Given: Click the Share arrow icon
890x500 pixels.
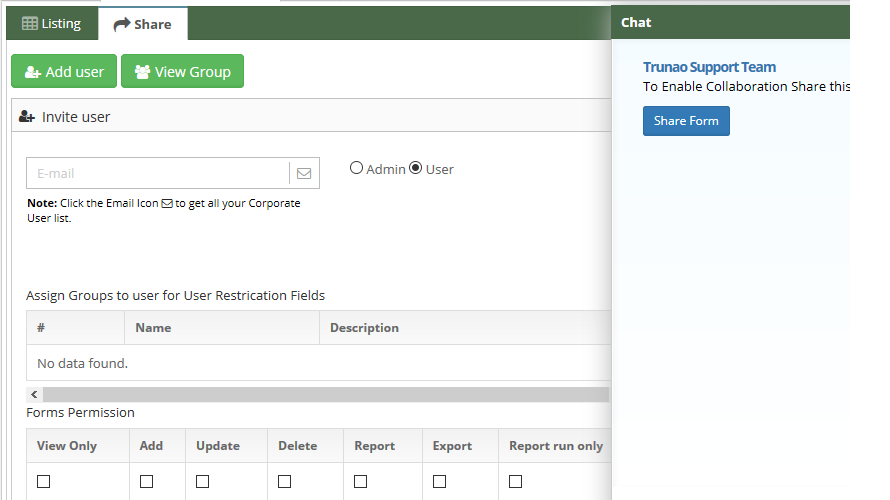Looking at the screenshot, I should point(121,24).
